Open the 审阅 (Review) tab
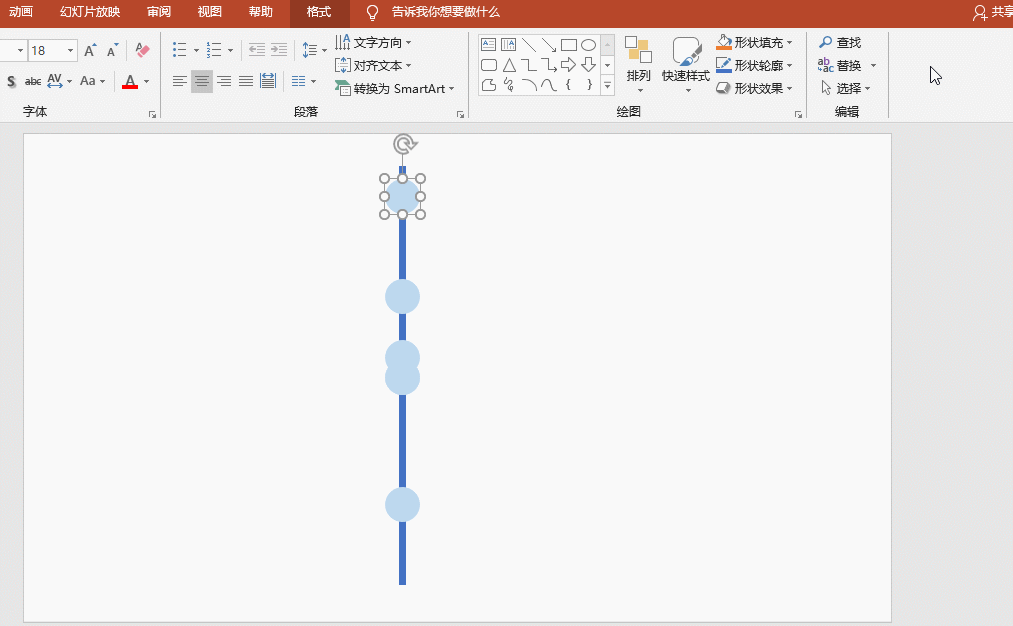This screenshot has width=1013, height=626. click(x=158, y=12)
